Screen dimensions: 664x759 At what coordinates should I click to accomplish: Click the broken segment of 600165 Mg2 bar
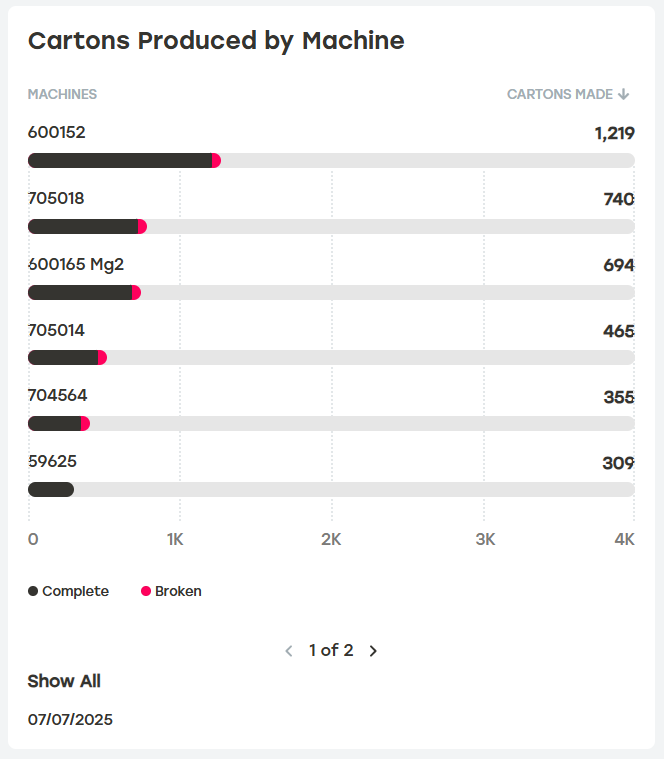pos(136,293)
